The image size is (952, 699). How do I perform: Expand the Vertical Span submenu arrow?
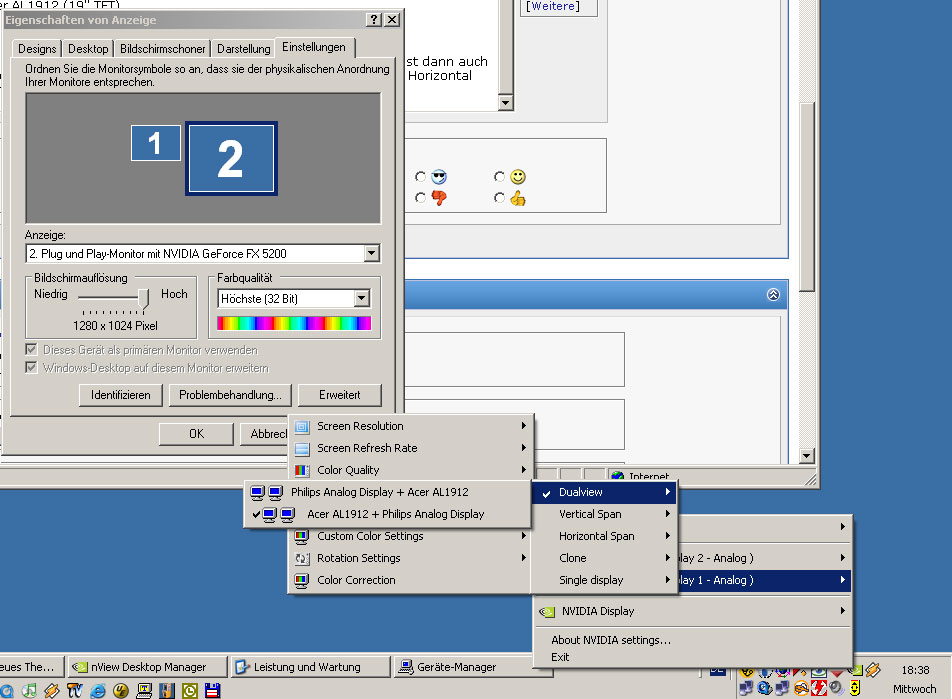click(x=667, y=514)
